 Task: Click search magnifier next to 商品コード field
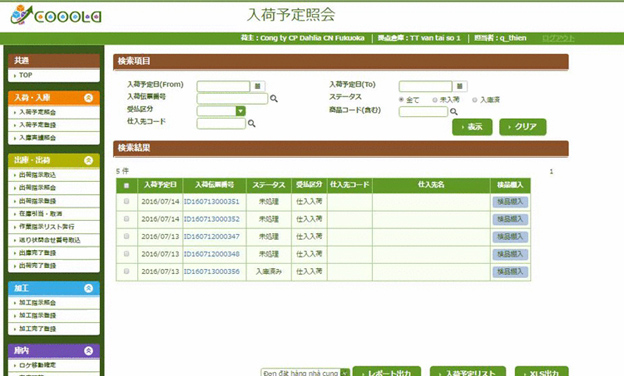(454, 112)
